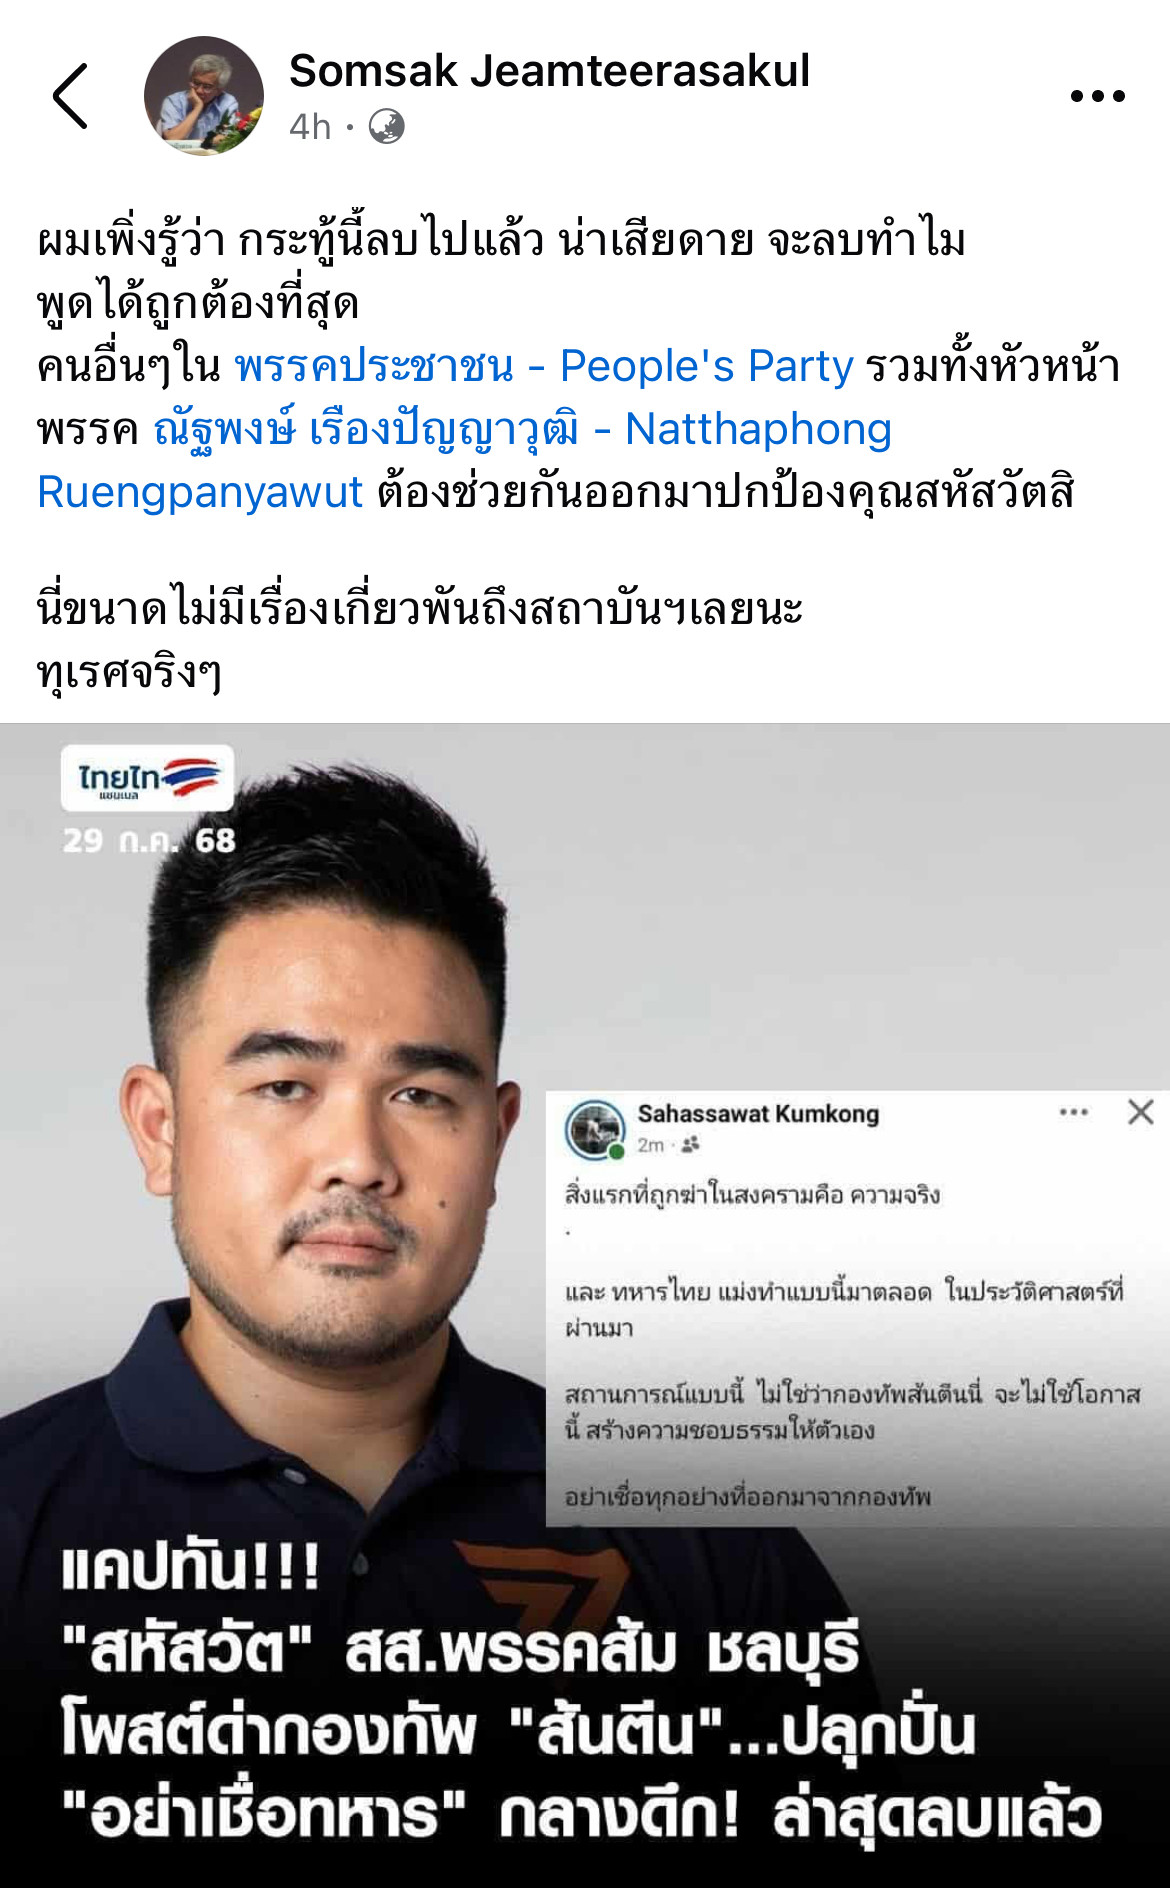Image resolution: width=1170 pixels, height=1888 pixels.
Task: Tap the Somsak Jeamteerasakul author name
Action: [549, 71]
